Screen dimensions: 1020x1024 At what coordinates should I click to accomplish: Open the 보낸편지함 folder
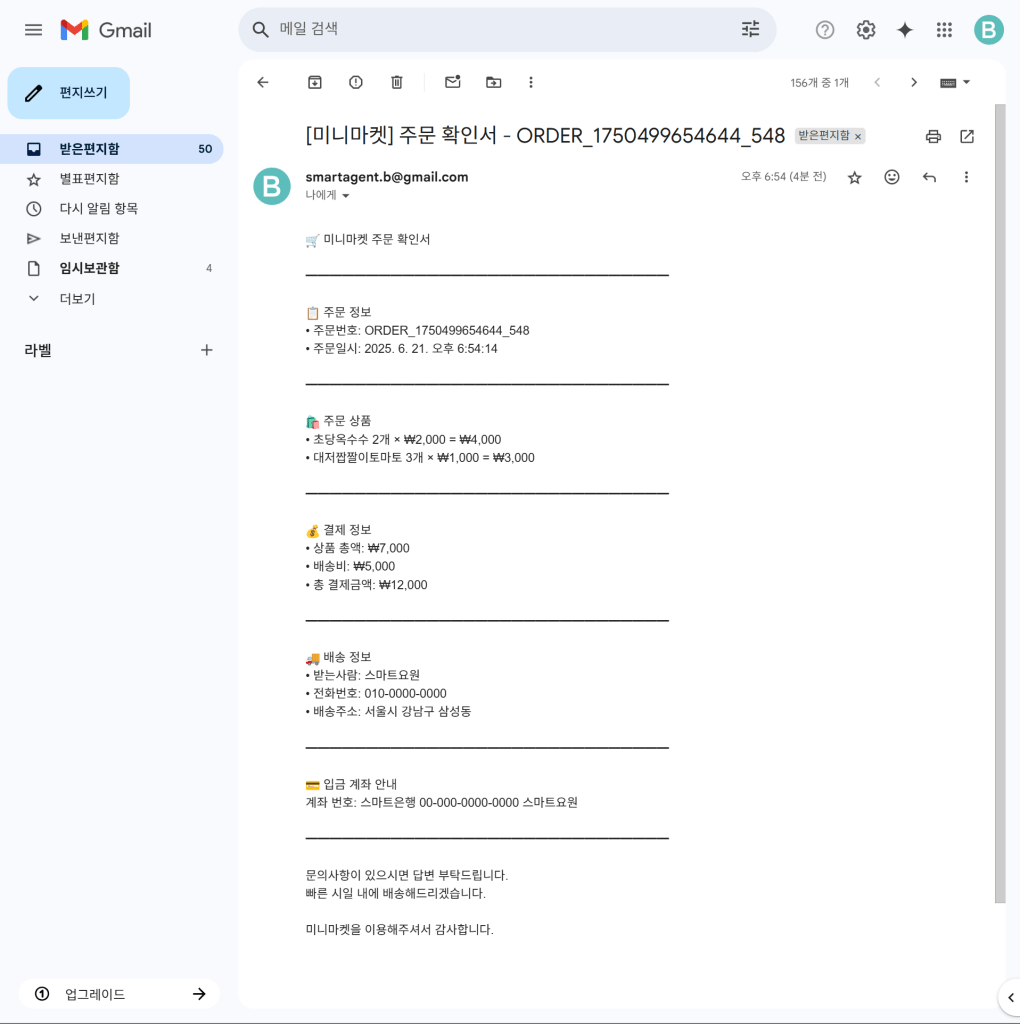(89, 238)
